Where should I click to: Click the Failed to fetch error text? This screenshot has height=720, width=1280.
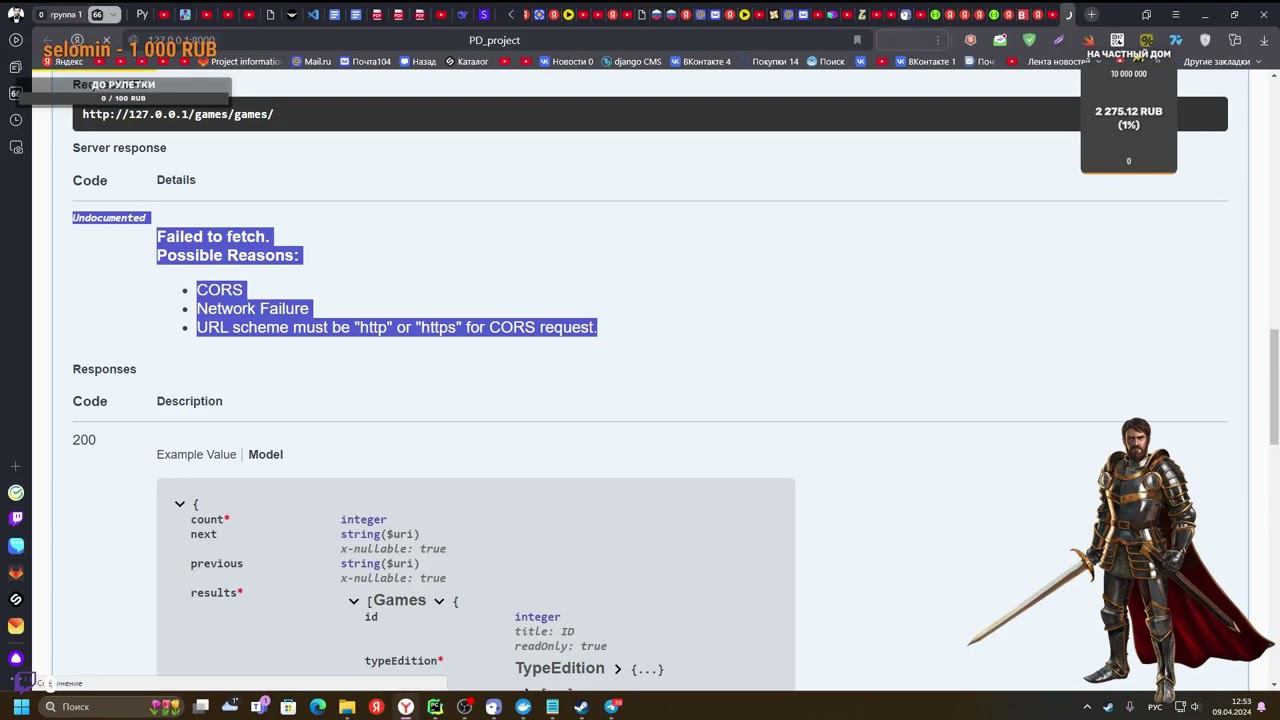[213, 237]
